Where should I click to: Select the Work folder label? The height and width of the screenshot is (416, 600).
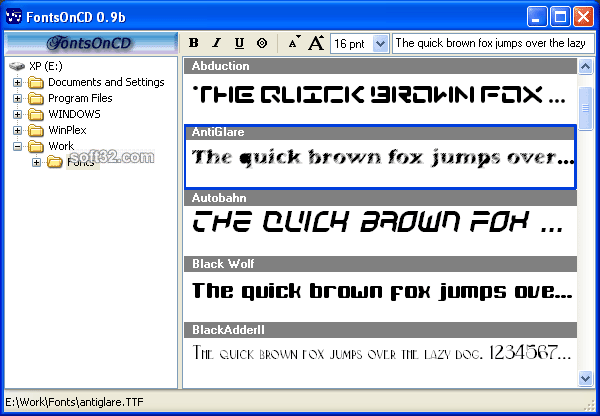61,146
